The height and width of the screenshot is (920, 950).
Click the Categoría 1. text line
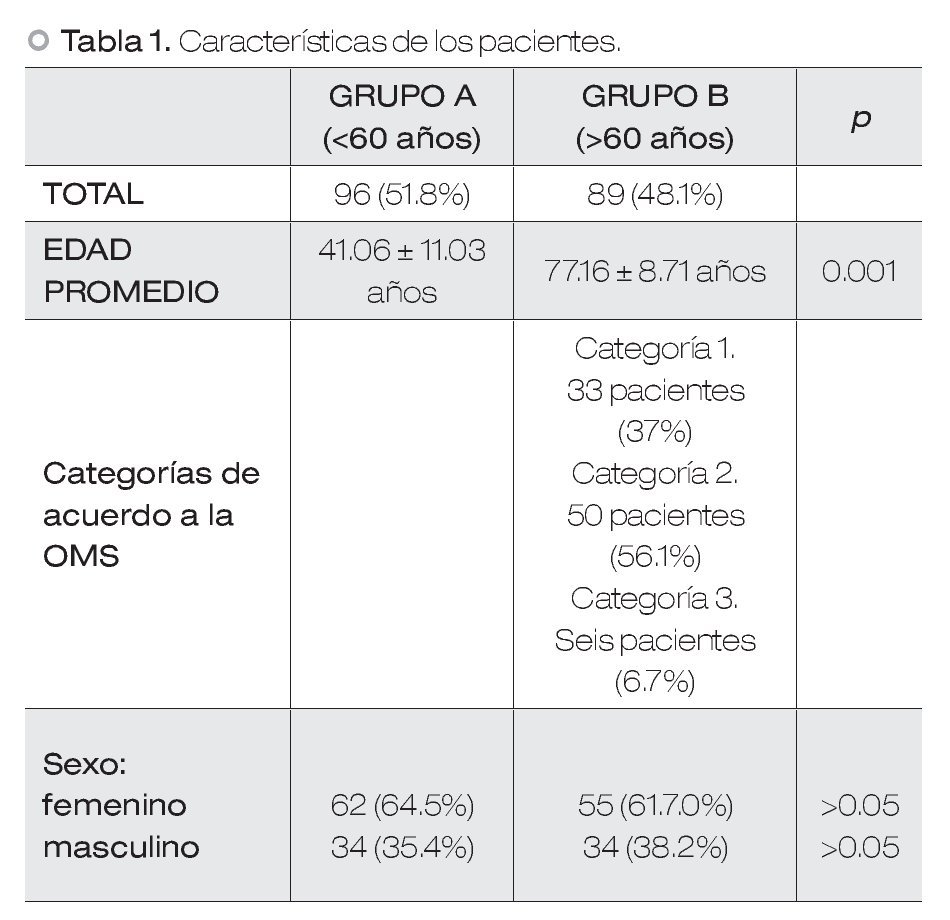click(x=655, y=348)
